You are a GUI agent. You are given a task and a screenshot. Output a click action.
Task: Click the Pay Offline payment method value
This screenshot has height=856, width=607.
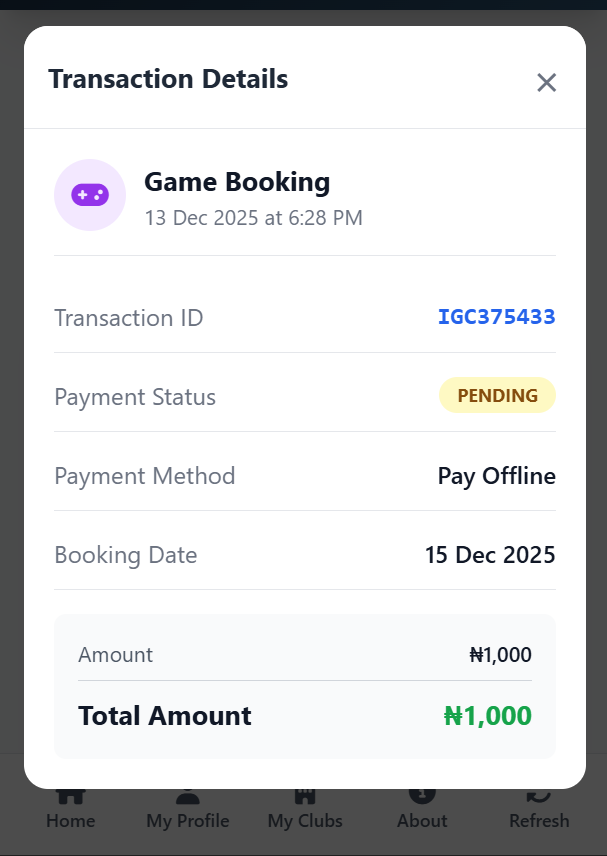496,476
